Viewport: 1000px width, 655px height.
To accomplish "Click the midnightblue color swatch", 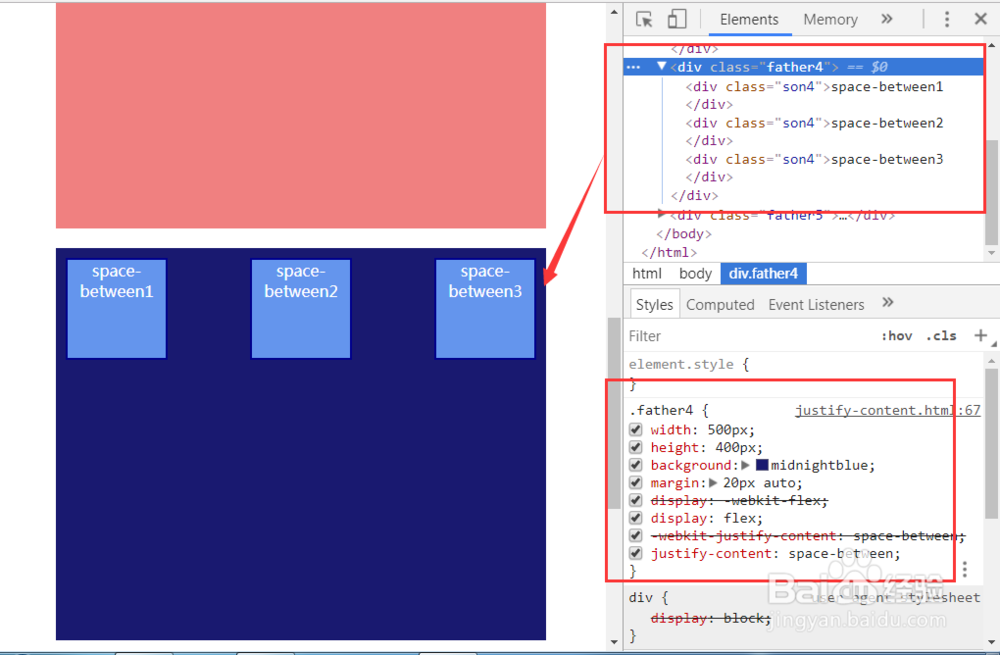I will point(763,464).
